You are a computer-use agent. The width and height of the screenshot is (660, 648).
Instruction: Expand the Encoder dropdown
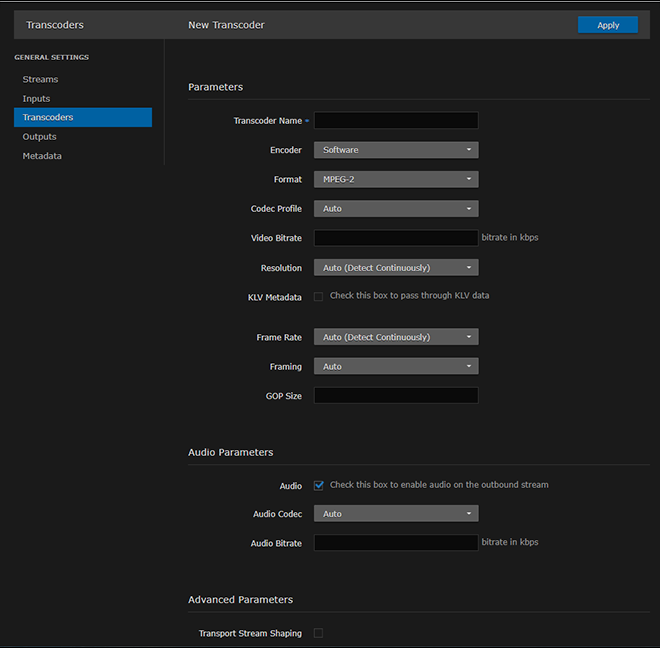point(396,150)
